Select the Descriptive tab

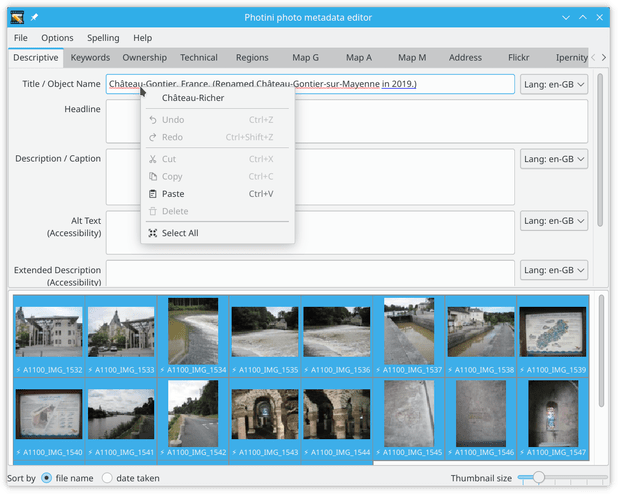(x=35, y=58)
